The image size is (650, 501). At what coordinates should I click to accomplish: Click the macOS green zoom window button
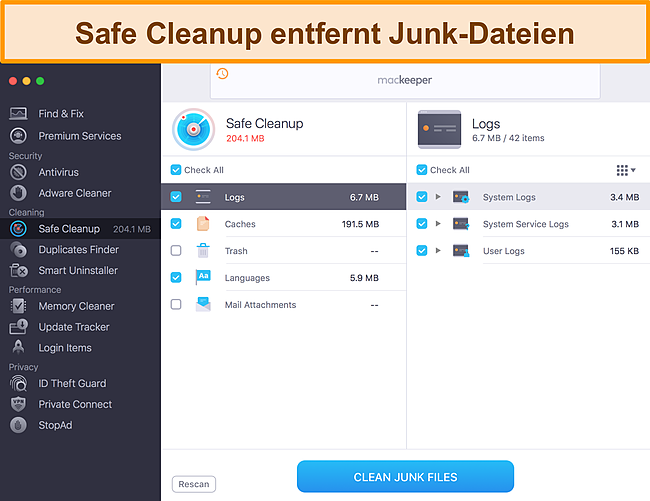pos(40,81)
